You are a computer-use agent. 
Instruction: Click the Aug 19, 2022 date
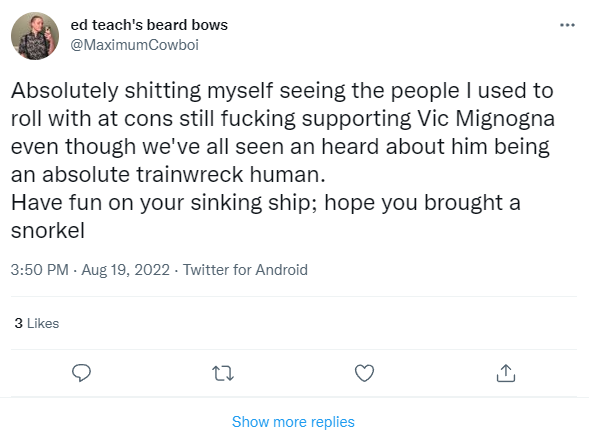[x=125, y=270]
